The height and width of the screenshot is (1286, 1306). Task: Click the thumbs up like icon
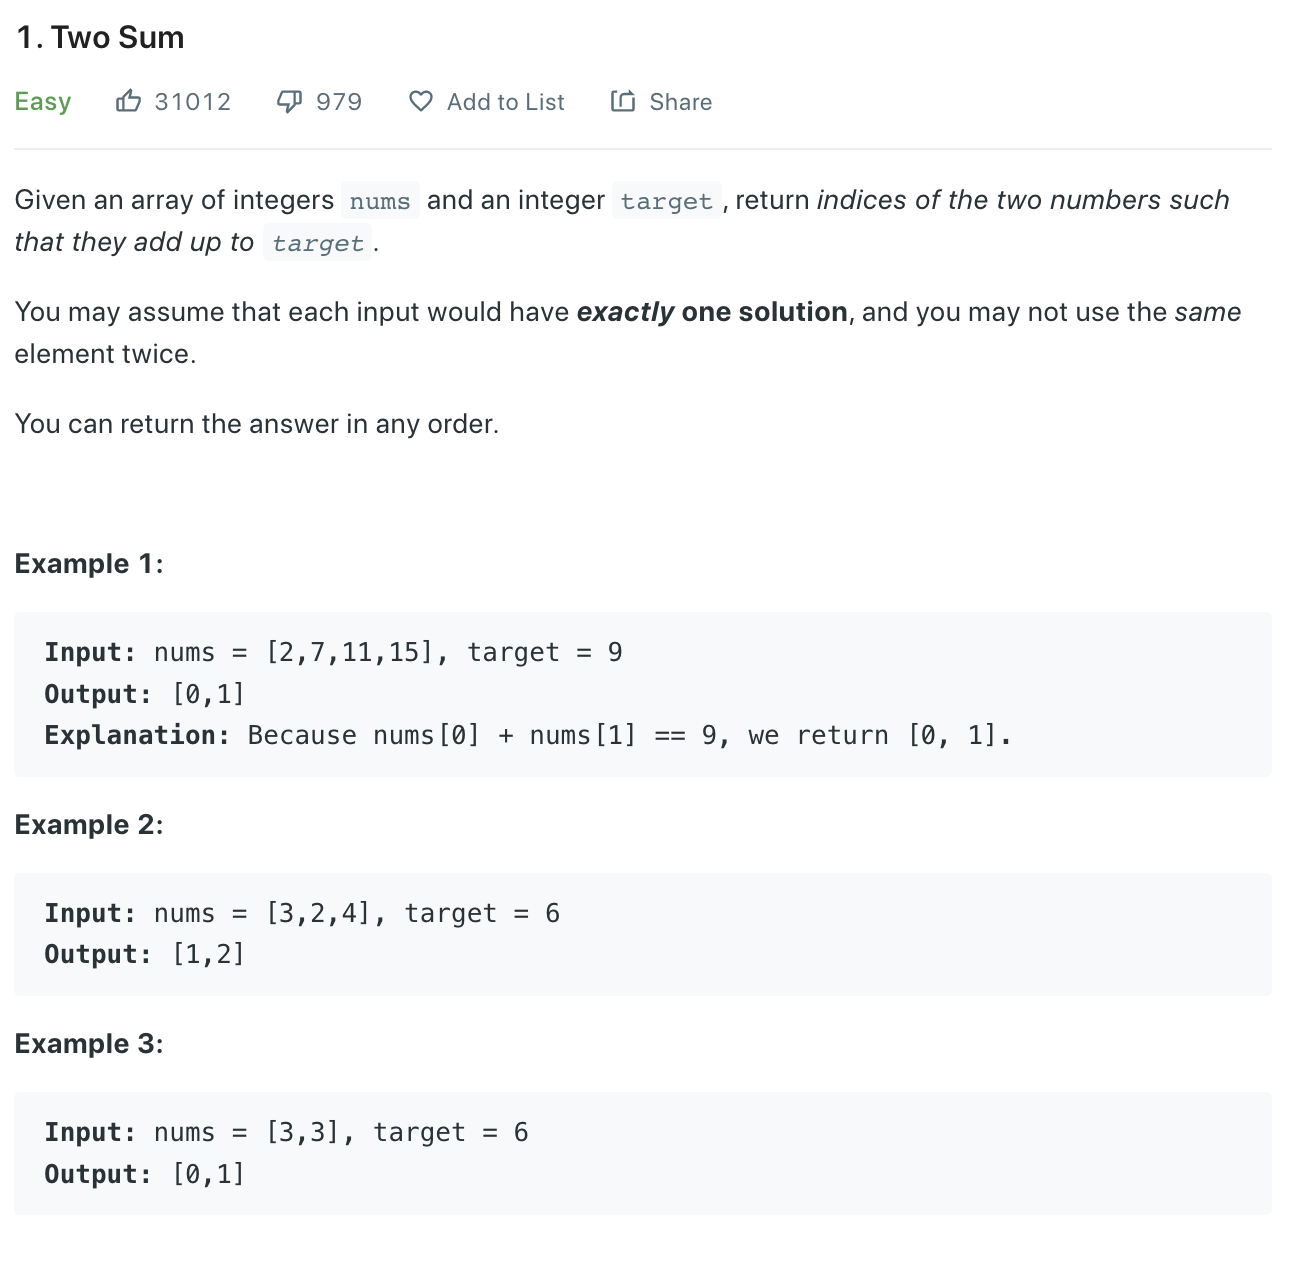(x=128, y=101)
